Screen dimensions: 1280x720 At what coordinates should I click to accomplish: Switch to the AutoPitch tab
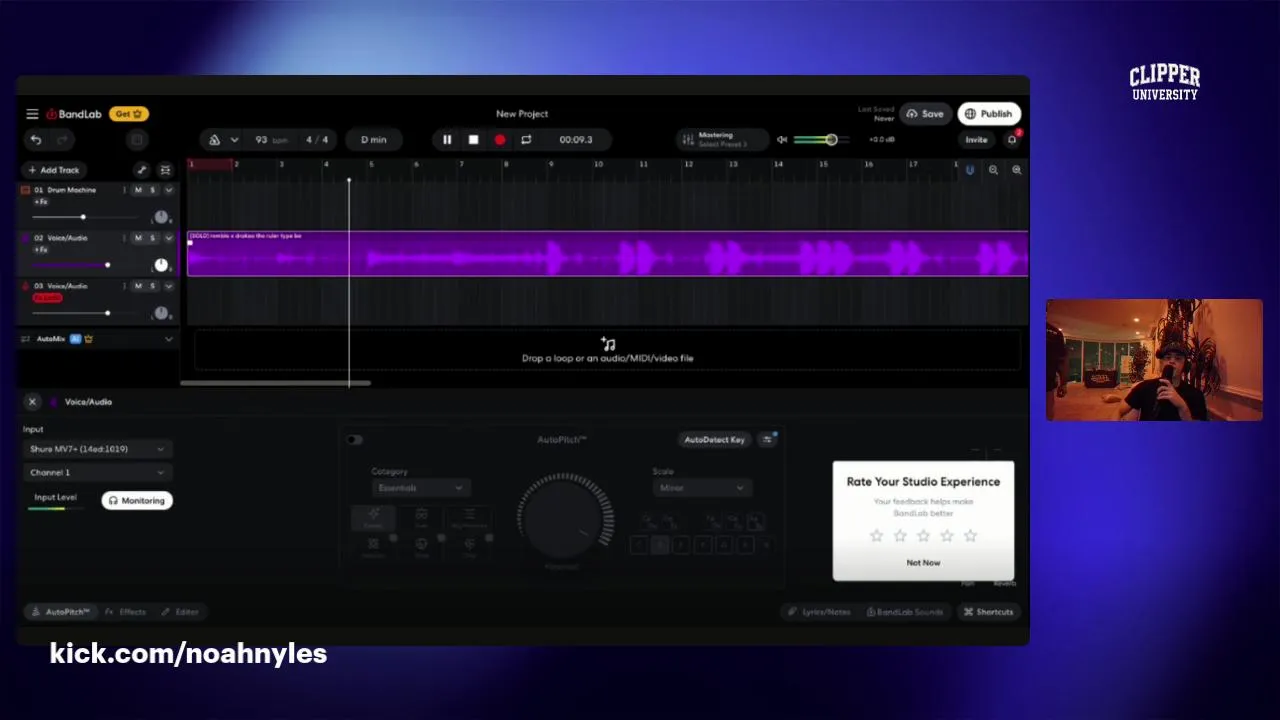pos(61,612)
